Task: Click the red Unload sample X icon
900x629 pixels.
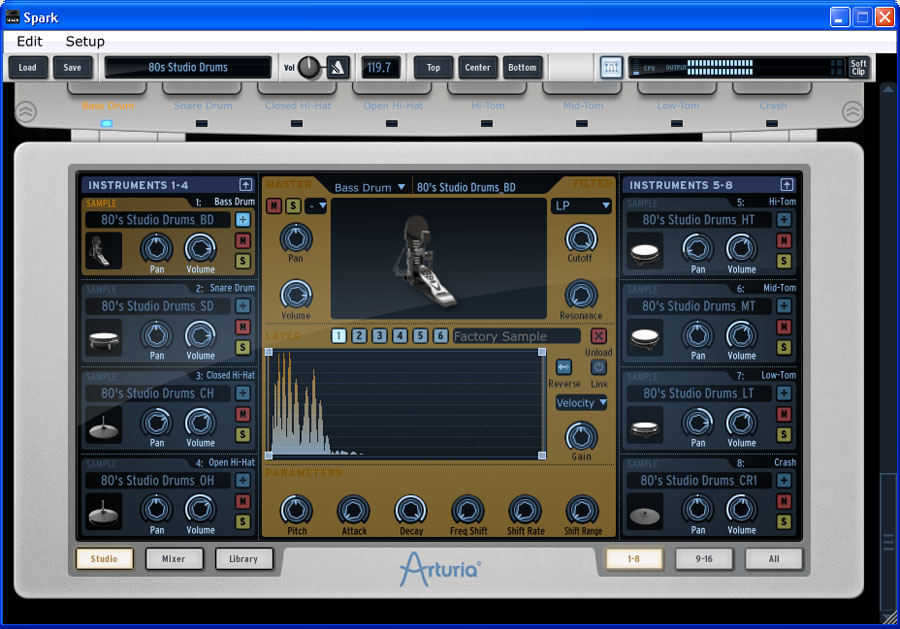Action: tap(598, 337)
